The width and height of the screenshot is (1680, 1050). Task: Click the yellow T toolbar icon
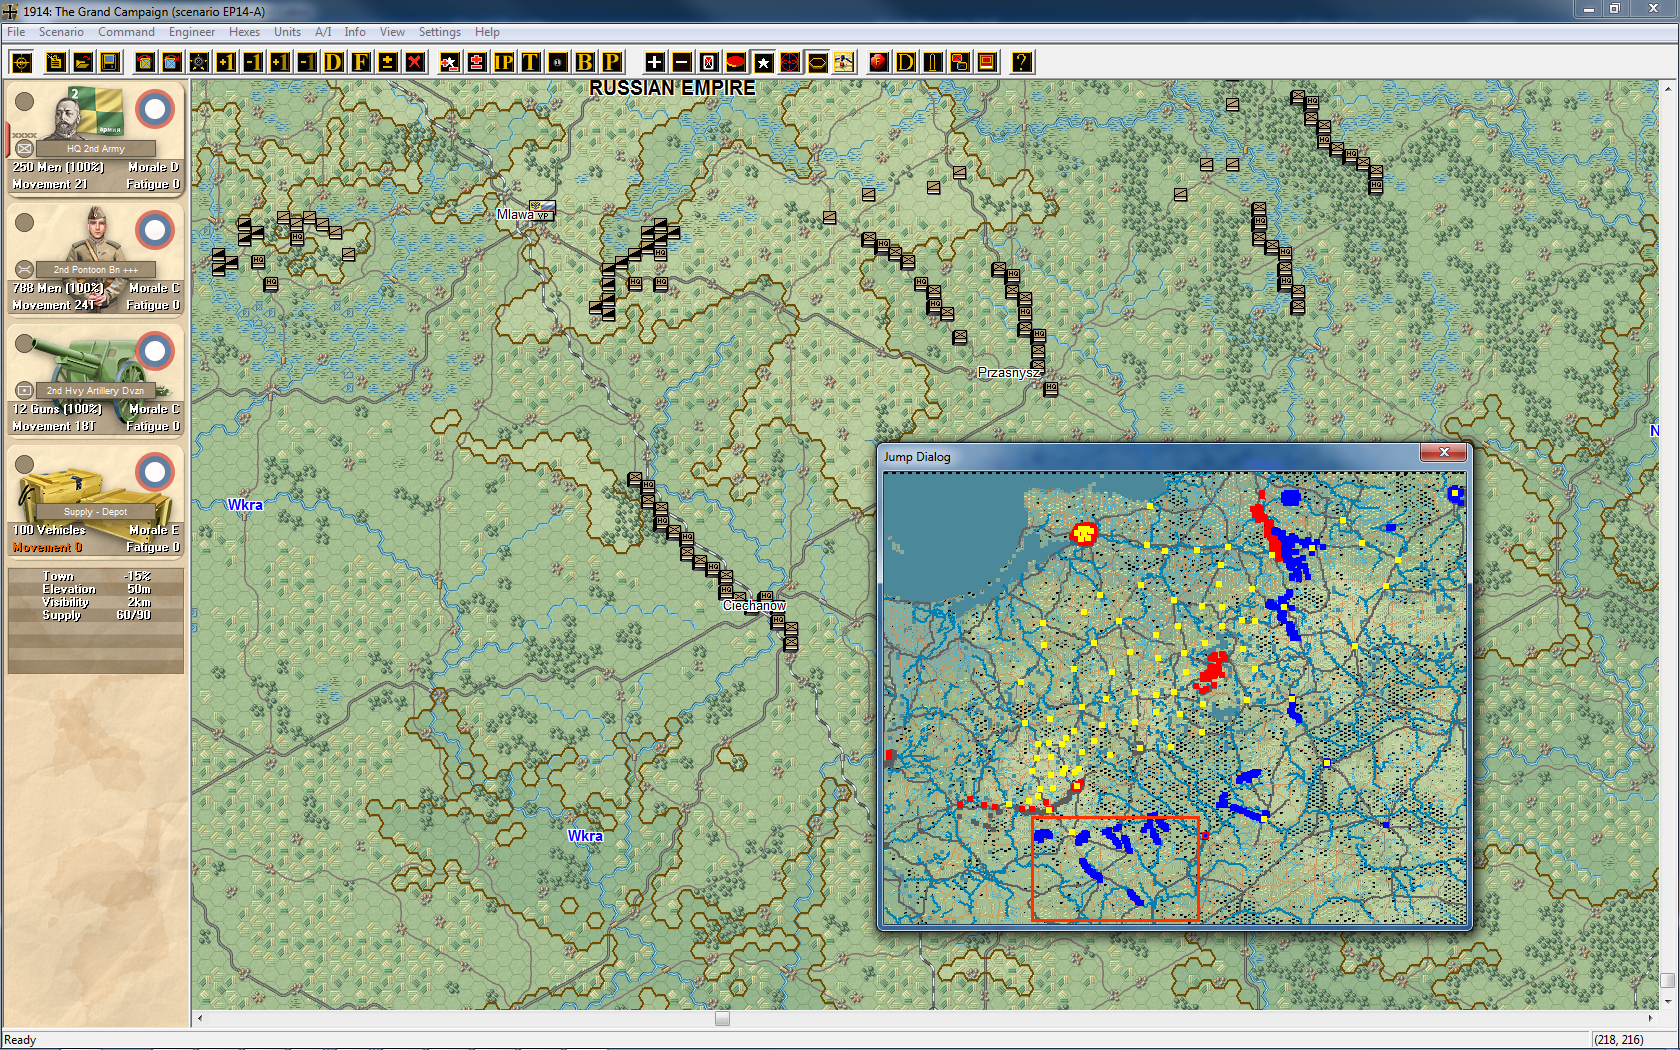[531, 62]
